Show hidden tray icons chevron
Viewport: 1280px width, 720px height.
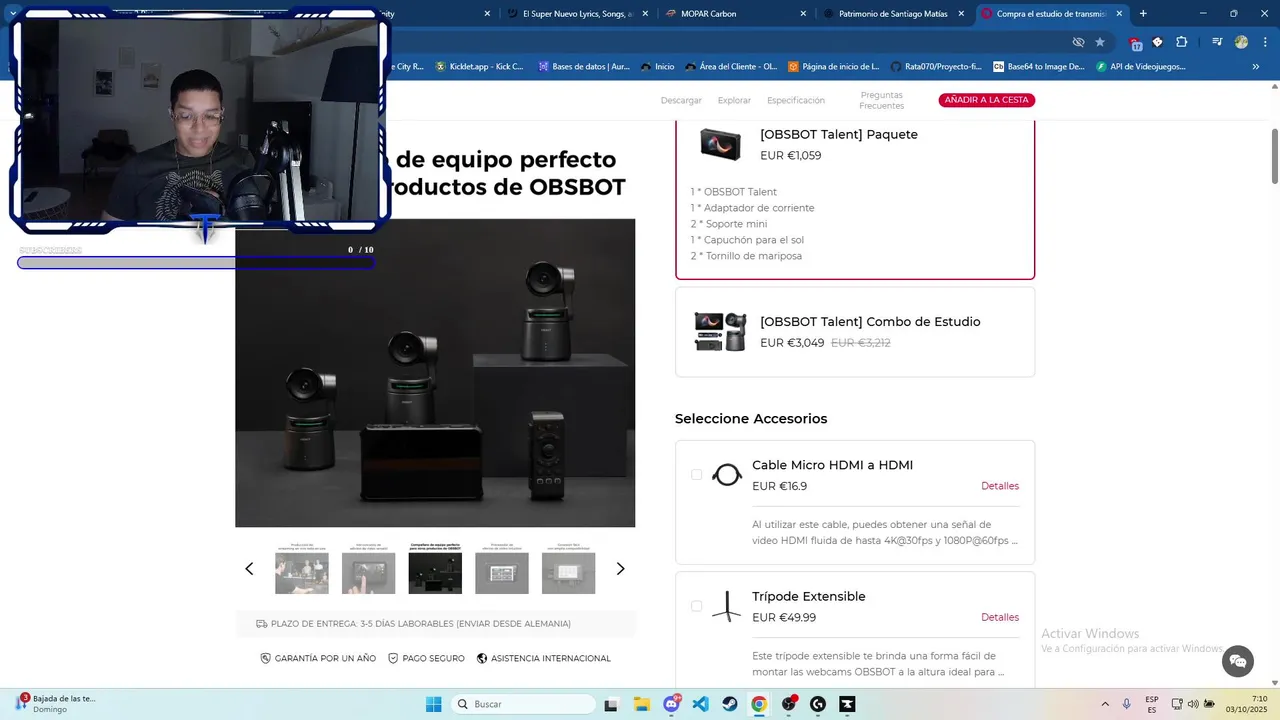(x=1105, y=704)
